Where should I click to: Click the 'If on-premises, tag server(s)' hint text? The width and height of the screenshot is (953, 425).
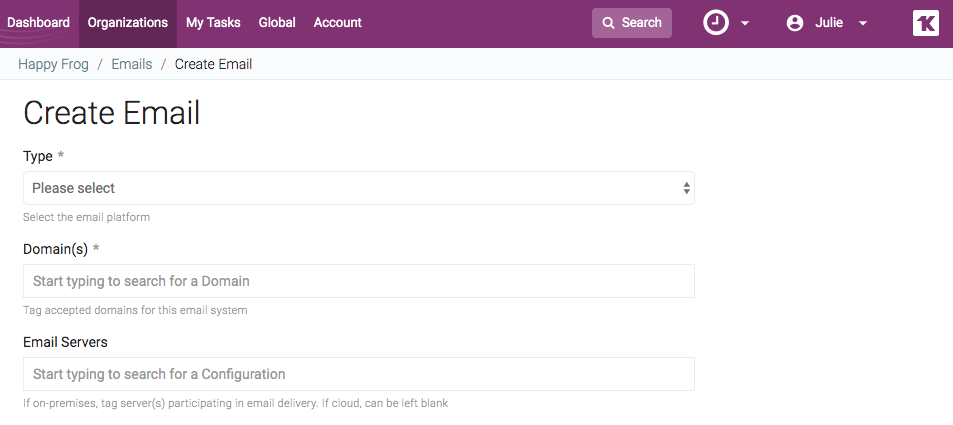(235, 403)
